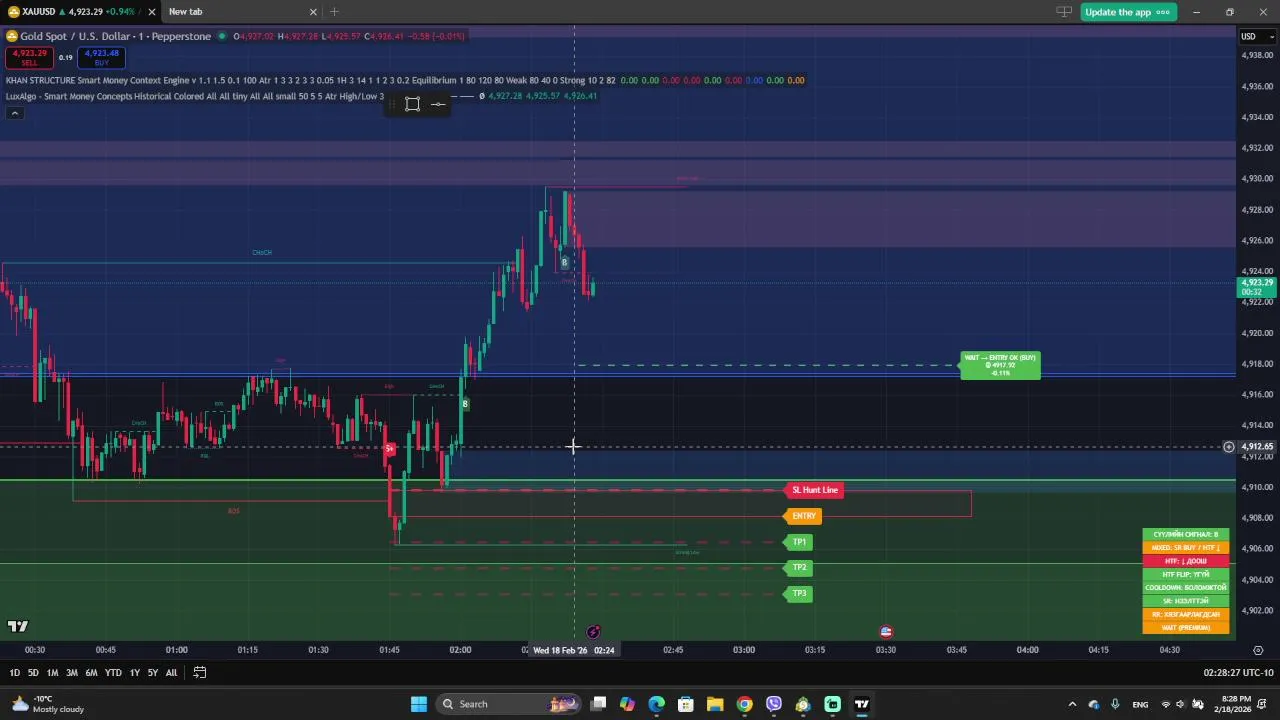Open Google Chrome from taskbar
The height and width of the screenshot is (720, 1280).
pos(744,704)
